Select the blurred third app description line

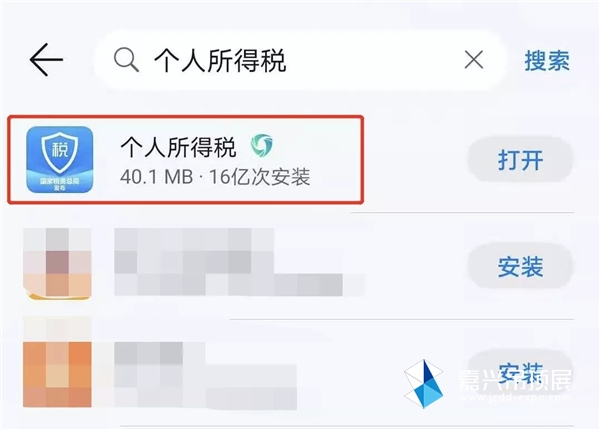pyautogui.click(x=205, y=387)
